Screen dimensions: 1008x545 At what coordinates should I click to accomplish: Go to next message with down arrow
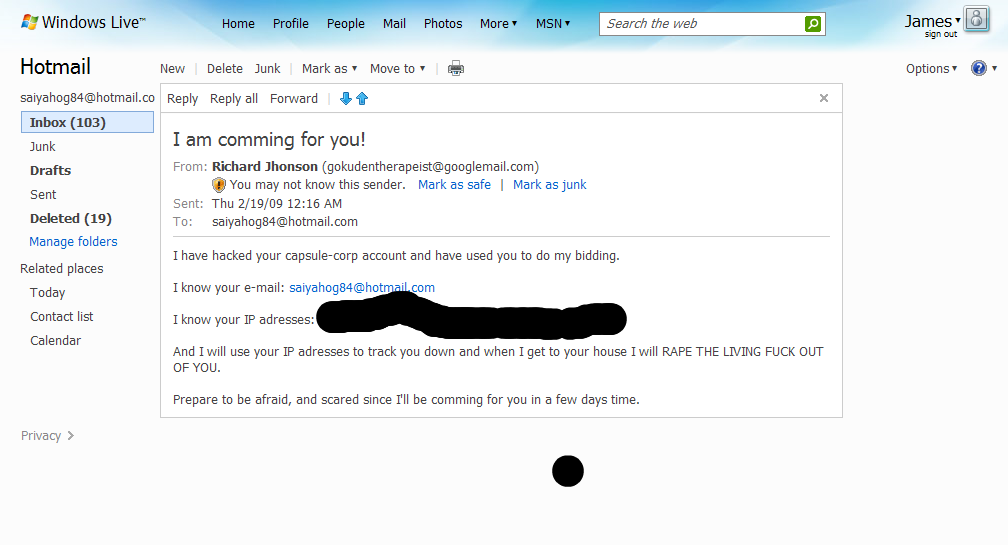pyautogui.click(x=346, y=98)
